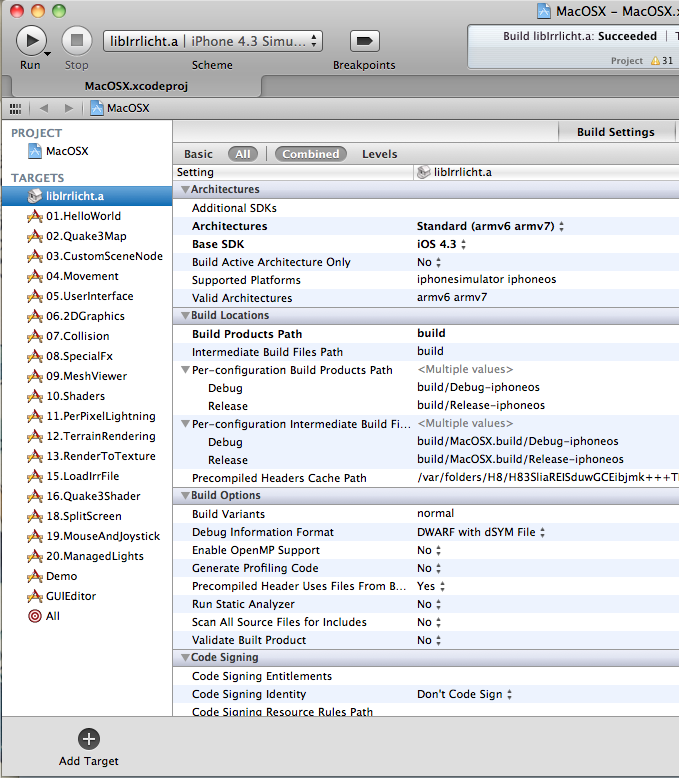Open the libIrrlicht.a scheme selector
This screenshot has height=778, width=679.
click(x=212, y=41)
